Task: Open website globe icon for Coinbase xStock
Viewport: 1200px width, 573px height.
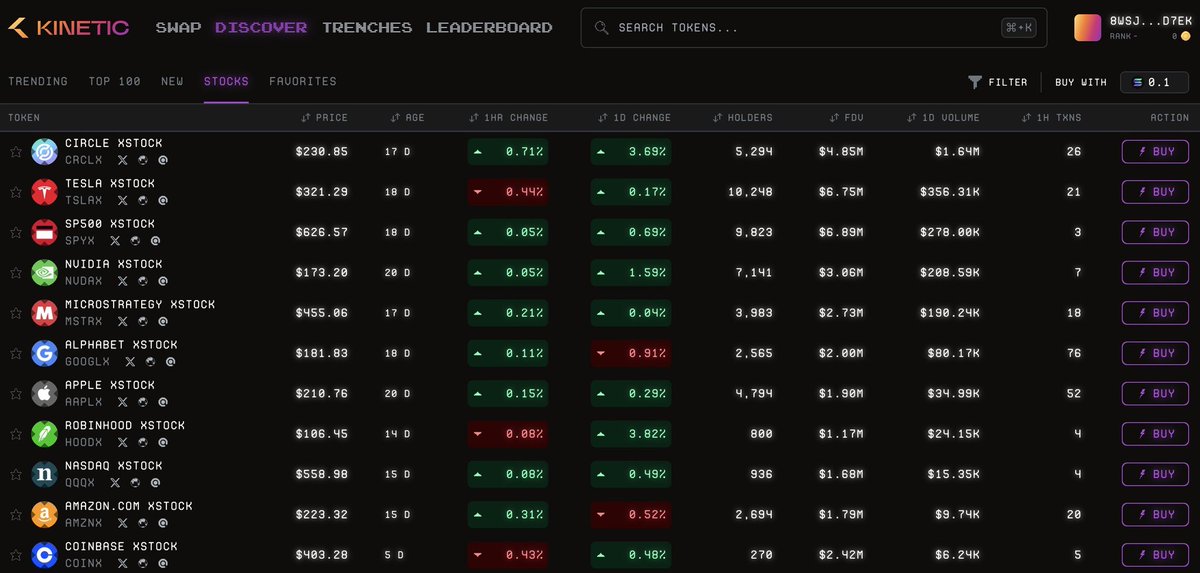Action: [143, 563]
